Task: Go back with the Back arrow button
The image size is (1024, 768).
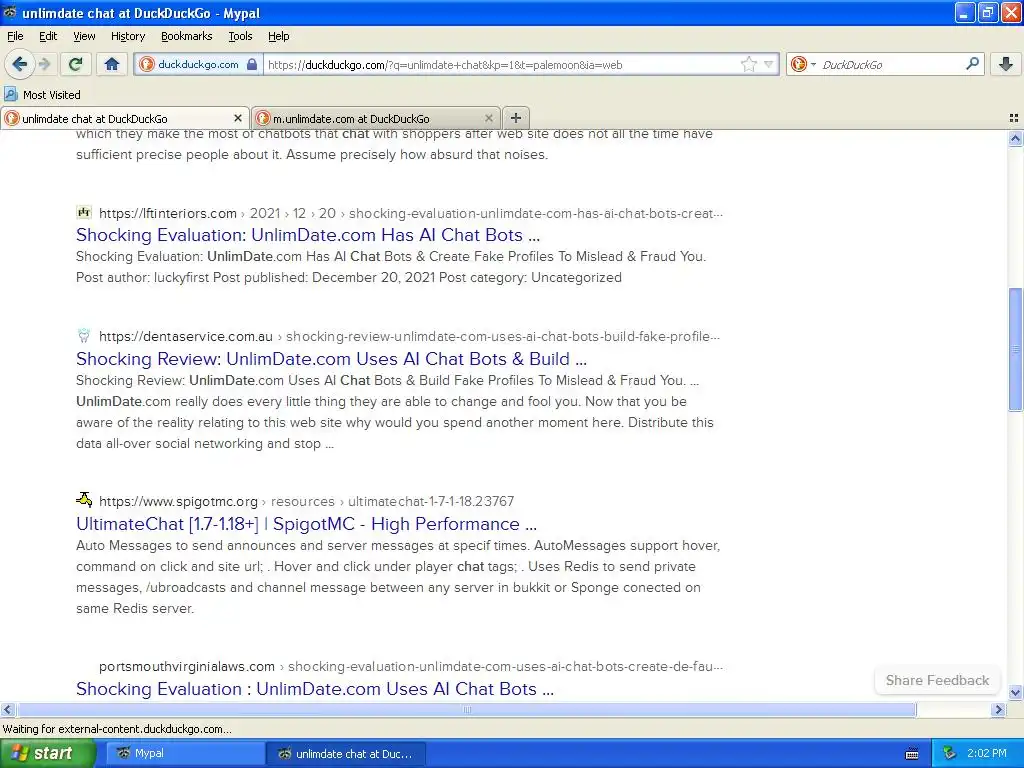Action: [x=19, y=64]
